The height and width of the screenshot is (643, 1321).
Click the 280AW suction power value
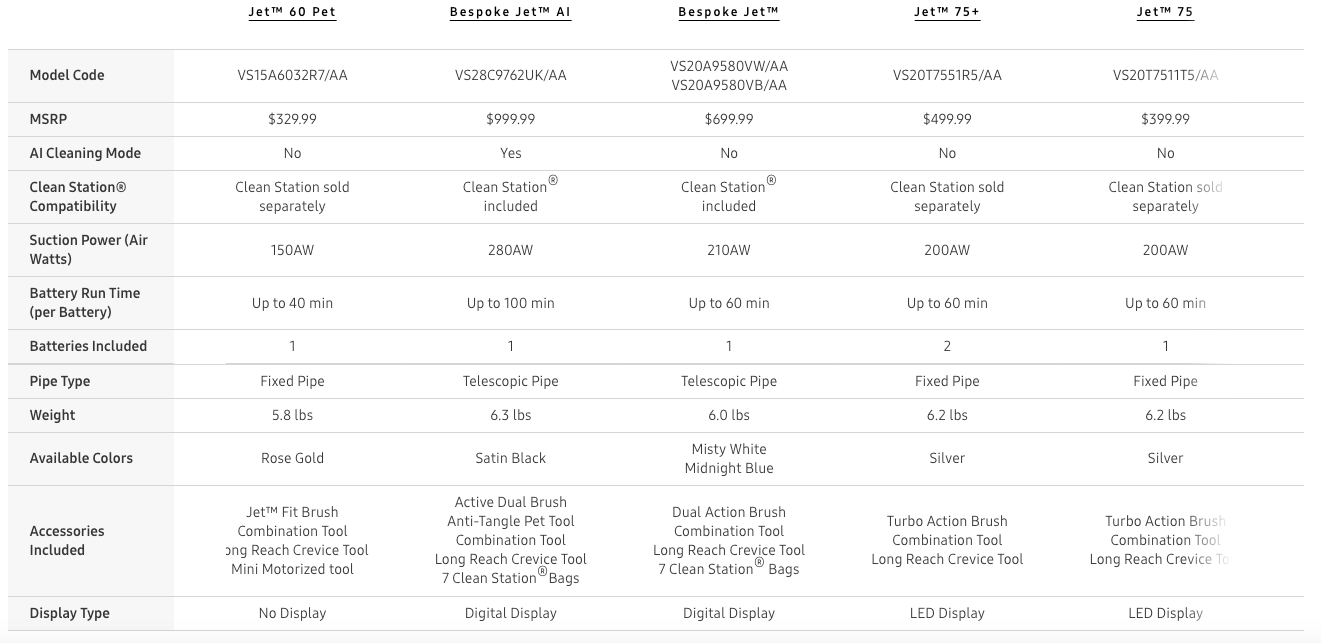point(510,250)
